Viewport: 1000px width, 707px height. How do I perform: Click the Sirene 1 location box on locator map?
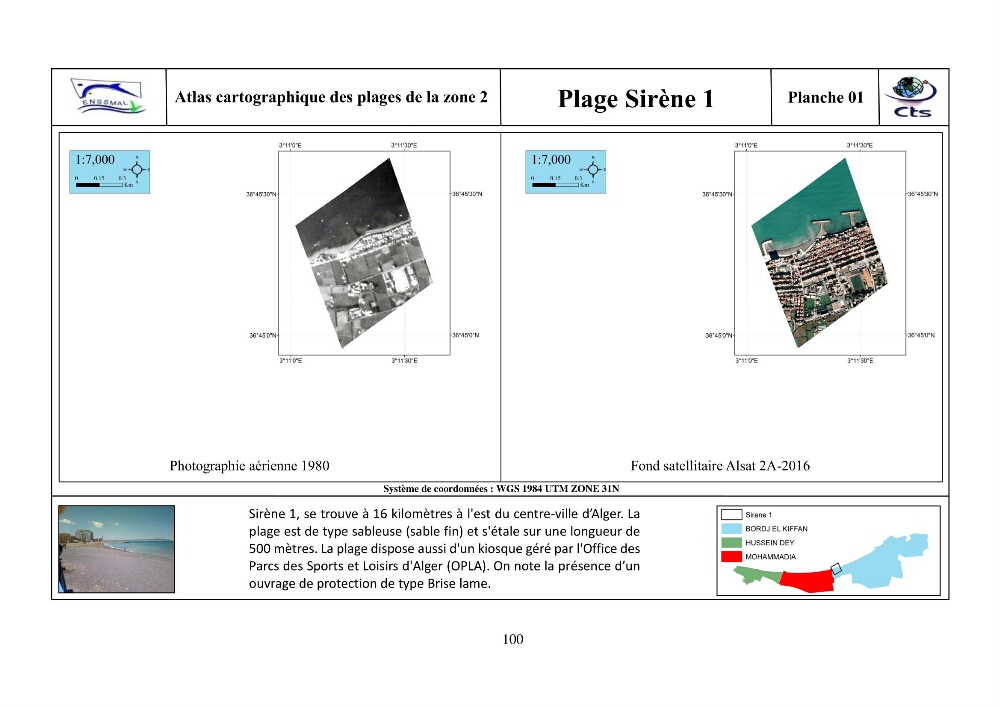[836, 569]
